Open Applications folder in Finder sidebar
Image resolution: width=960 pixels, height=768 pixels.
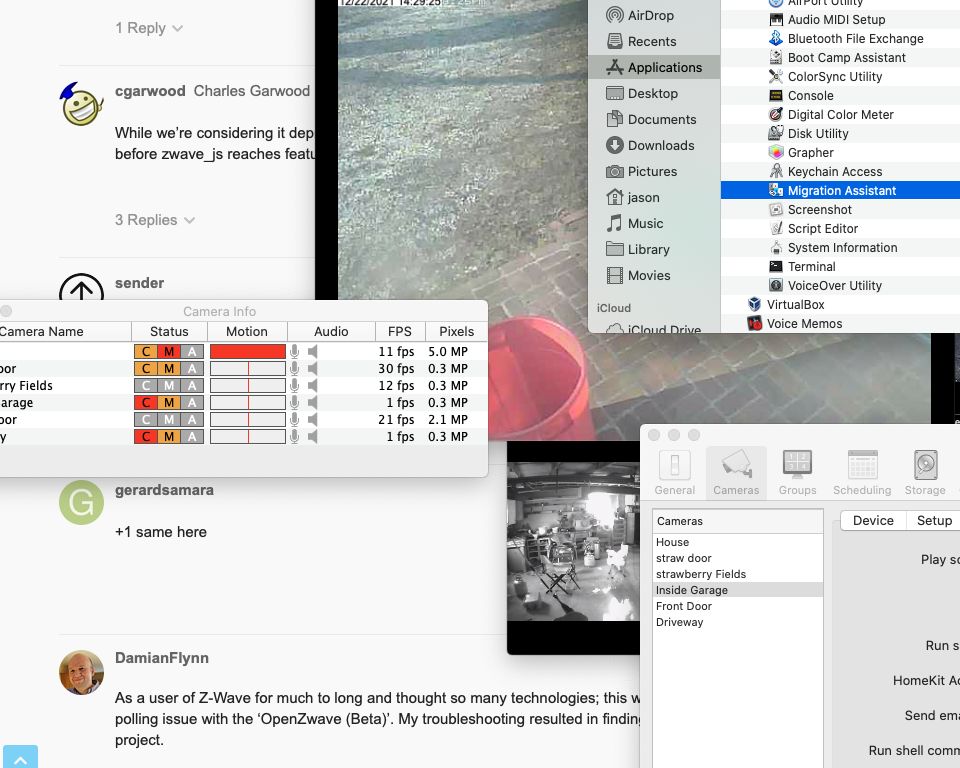(653, 67)
